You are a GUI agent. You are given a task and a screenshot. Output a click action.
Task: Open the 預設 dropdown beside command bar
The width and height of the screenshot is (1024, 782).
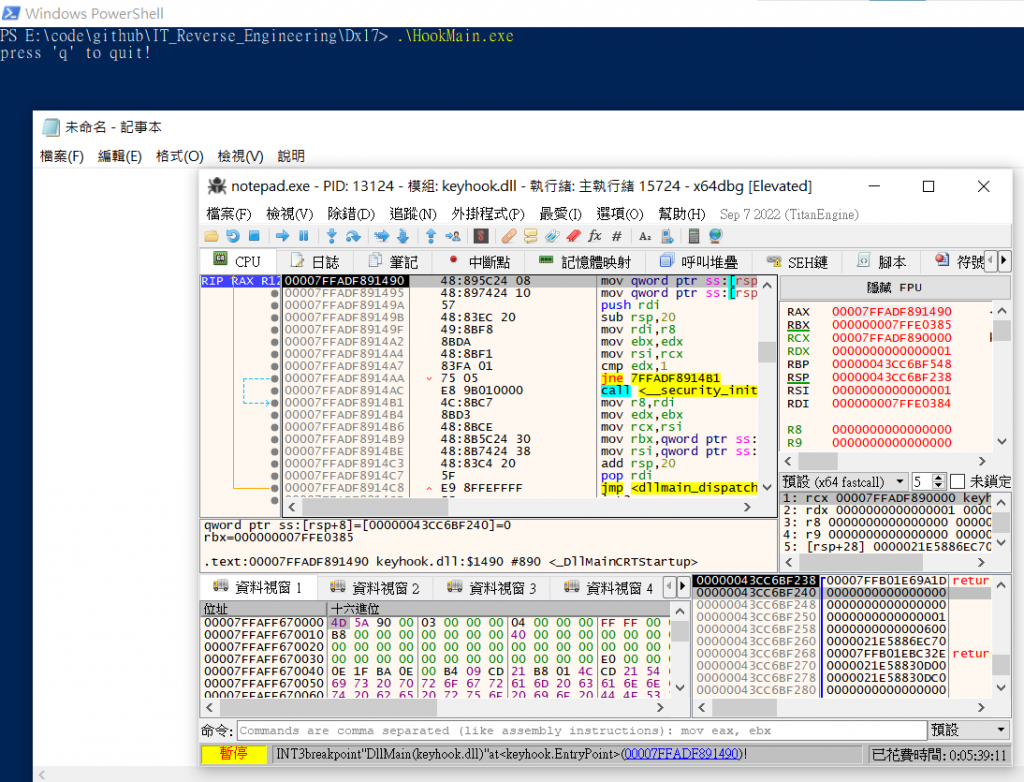click(x=969, y=730)
